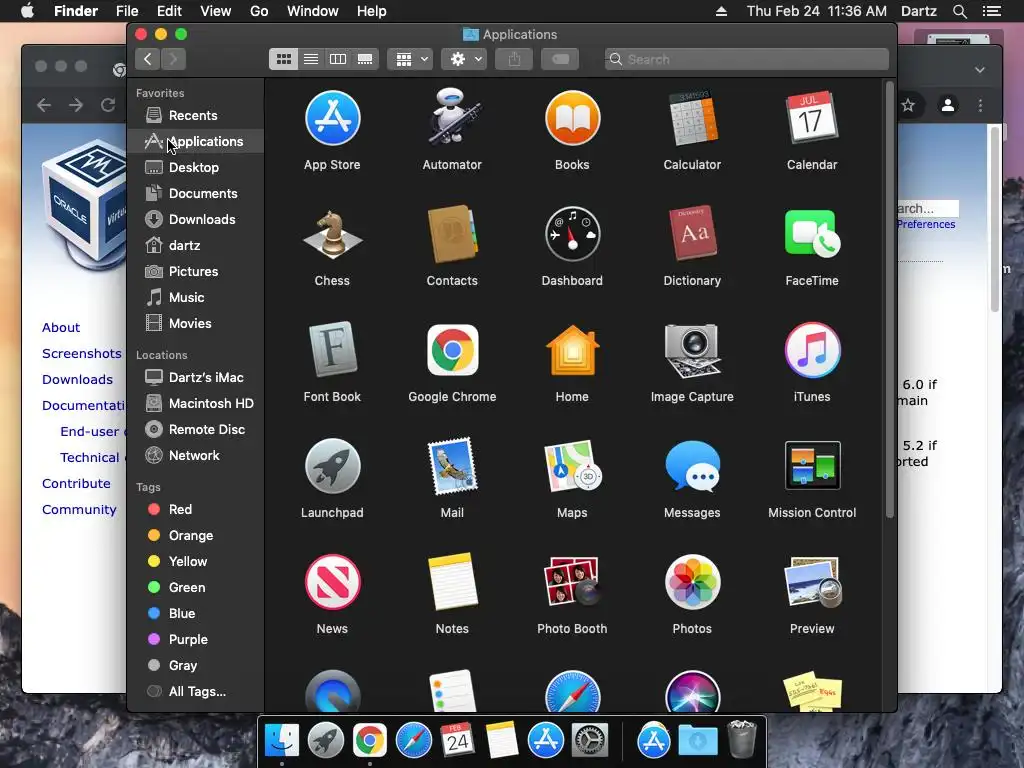Viewport: 1024px width, 768px height.
Task: Select the News app icon
Action: (x=332, y=582)
